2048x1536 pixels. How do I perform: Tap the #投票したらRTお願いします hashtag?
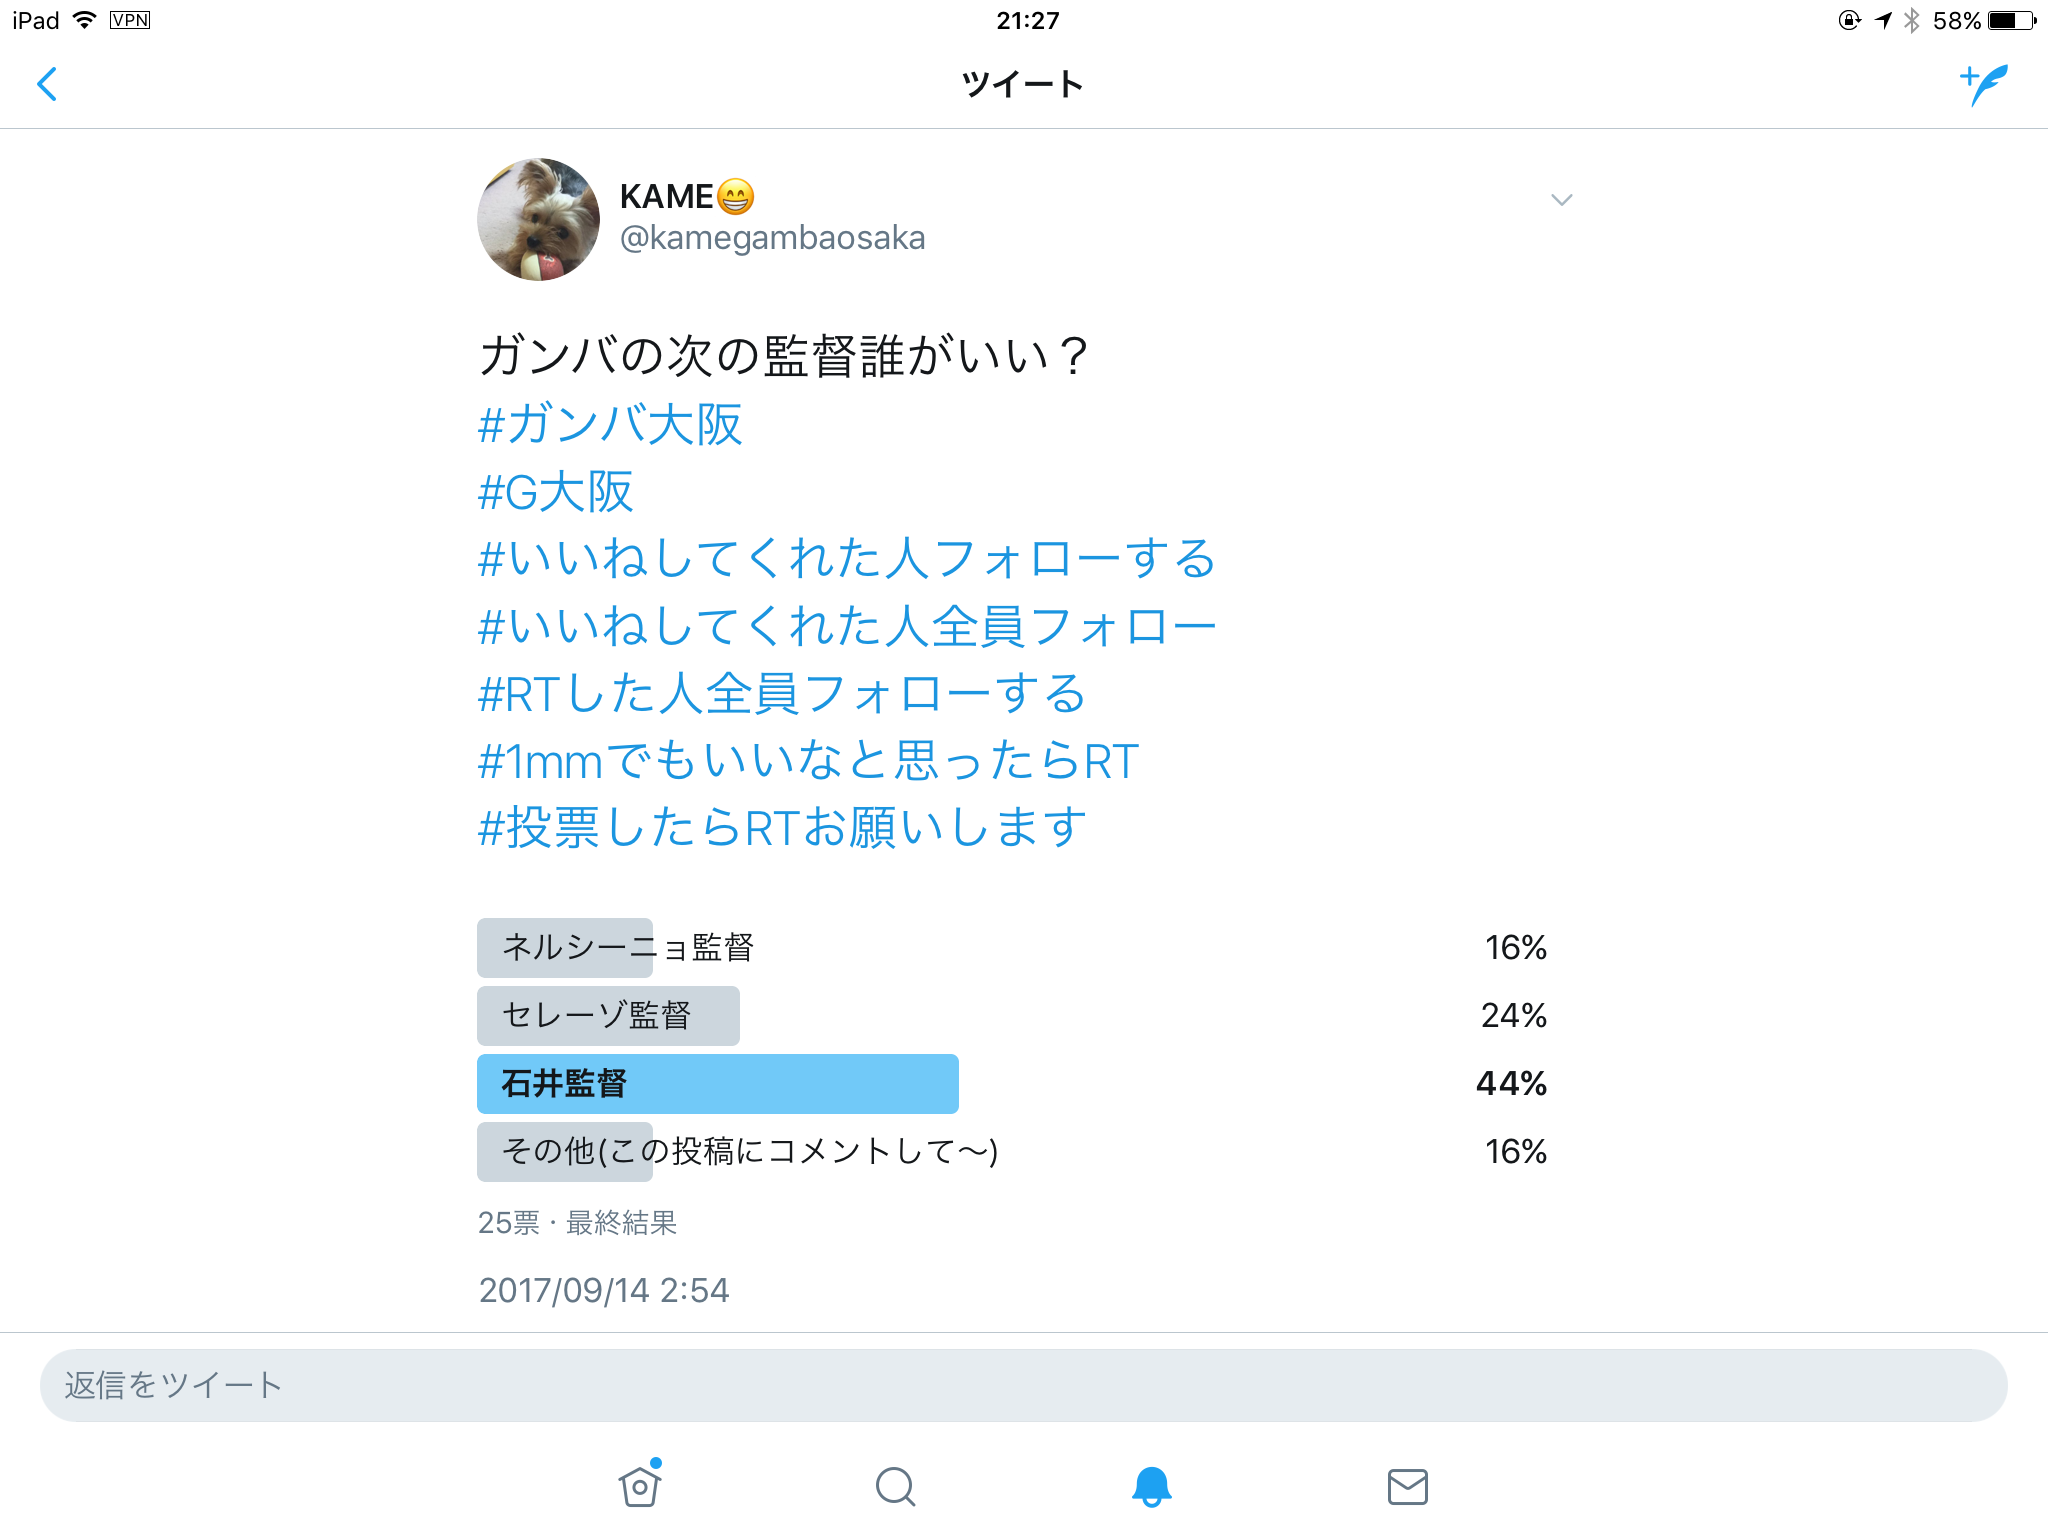click(x=782, y=828)
